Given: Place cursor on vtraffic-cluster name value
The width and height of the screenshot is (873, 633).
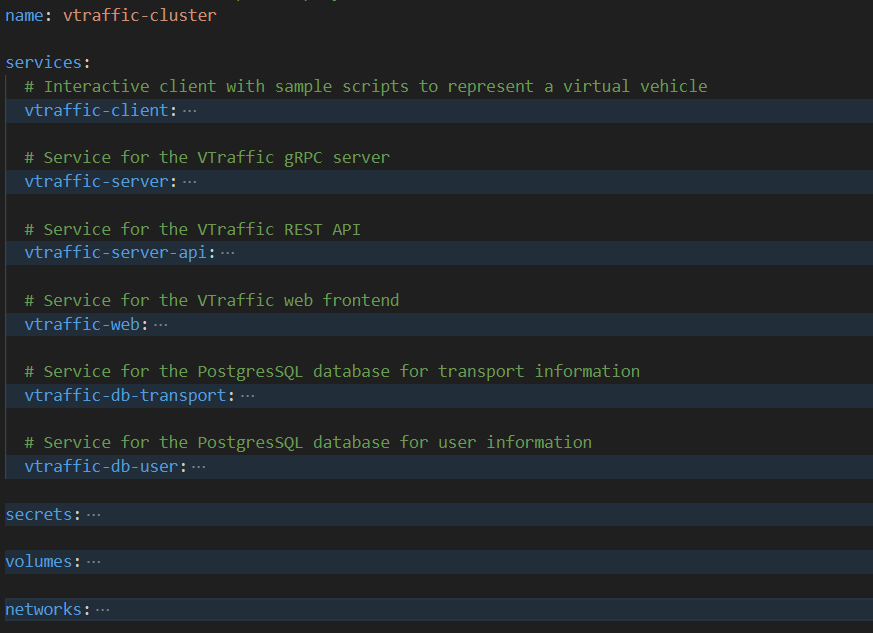Looking at the screenshot, I should pos(140,15).
